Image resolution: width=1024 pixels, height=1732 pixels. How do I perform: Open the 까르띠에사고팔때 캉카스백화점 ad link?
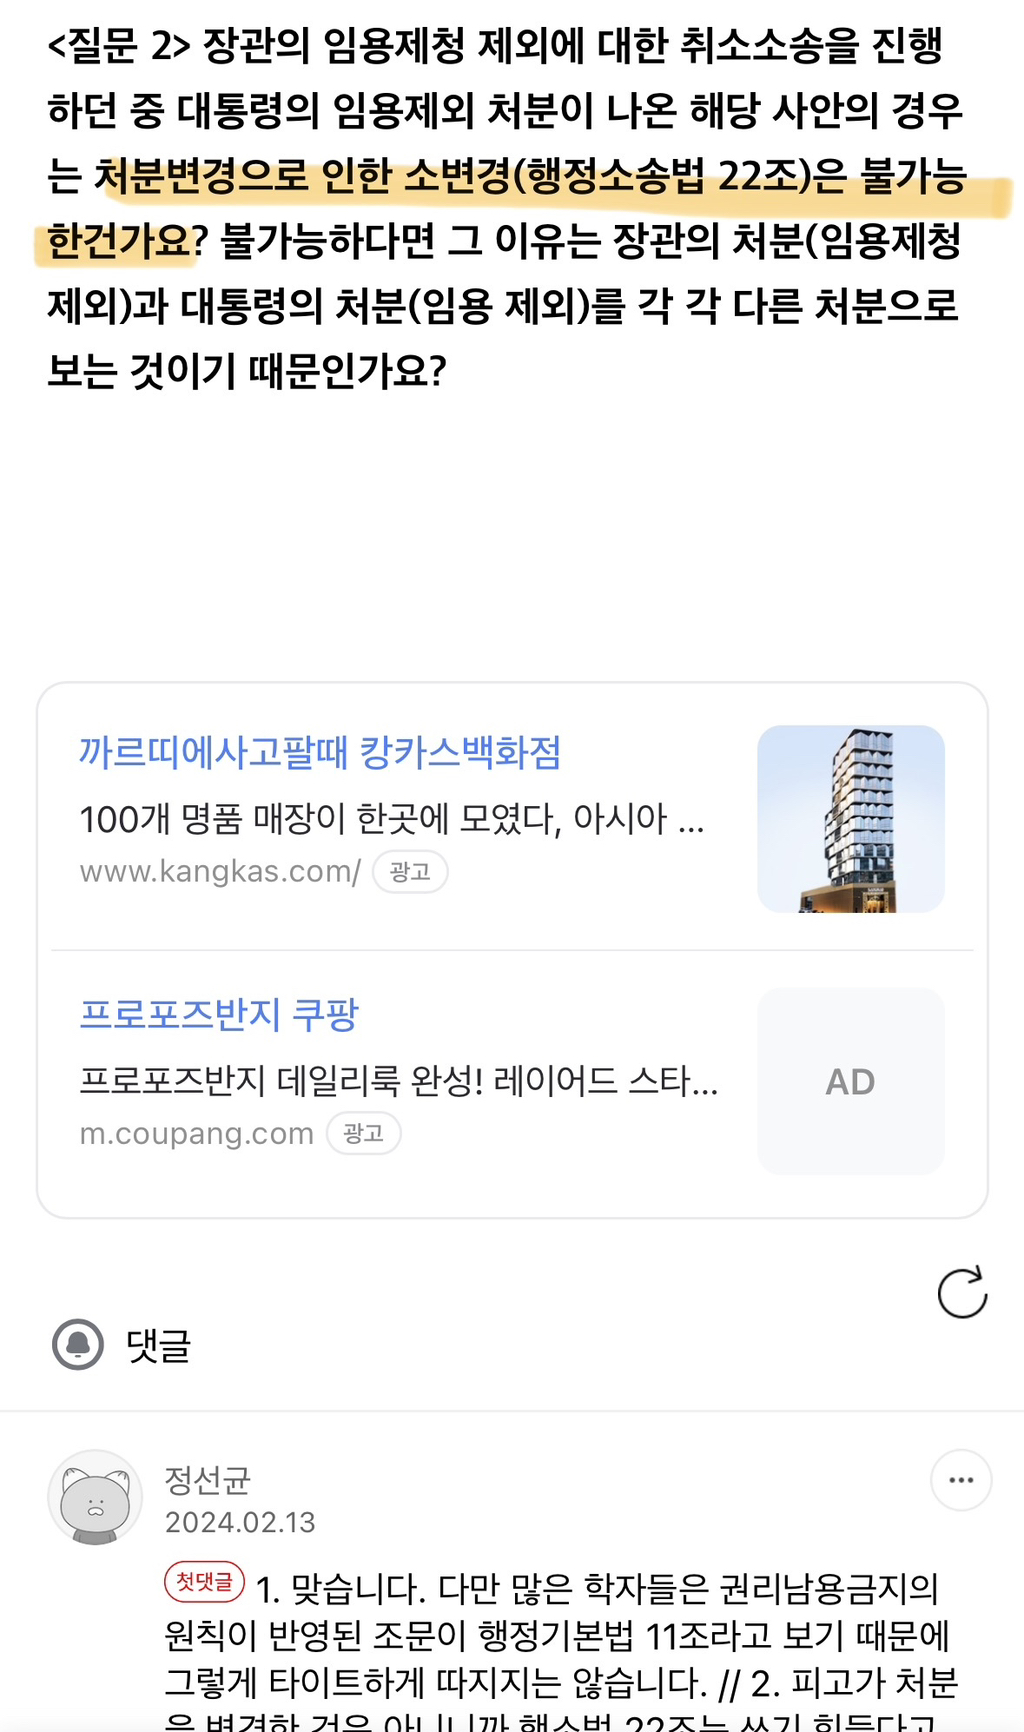320,753
